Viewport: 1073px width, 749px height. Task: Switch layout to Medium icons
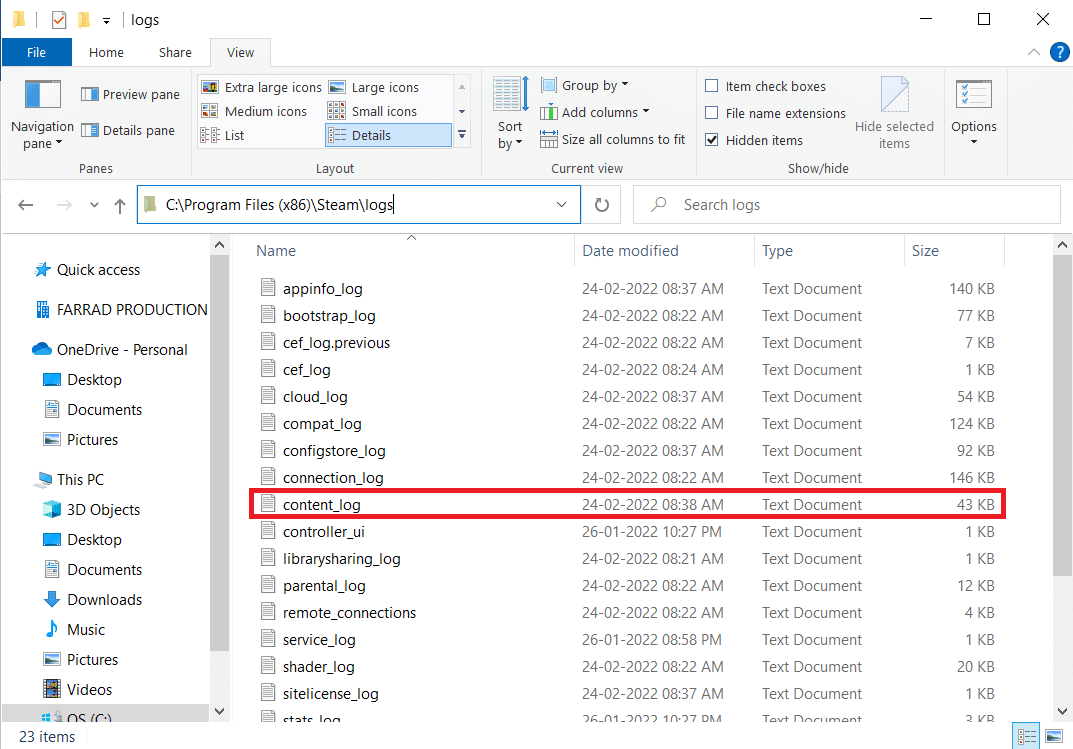254,111
